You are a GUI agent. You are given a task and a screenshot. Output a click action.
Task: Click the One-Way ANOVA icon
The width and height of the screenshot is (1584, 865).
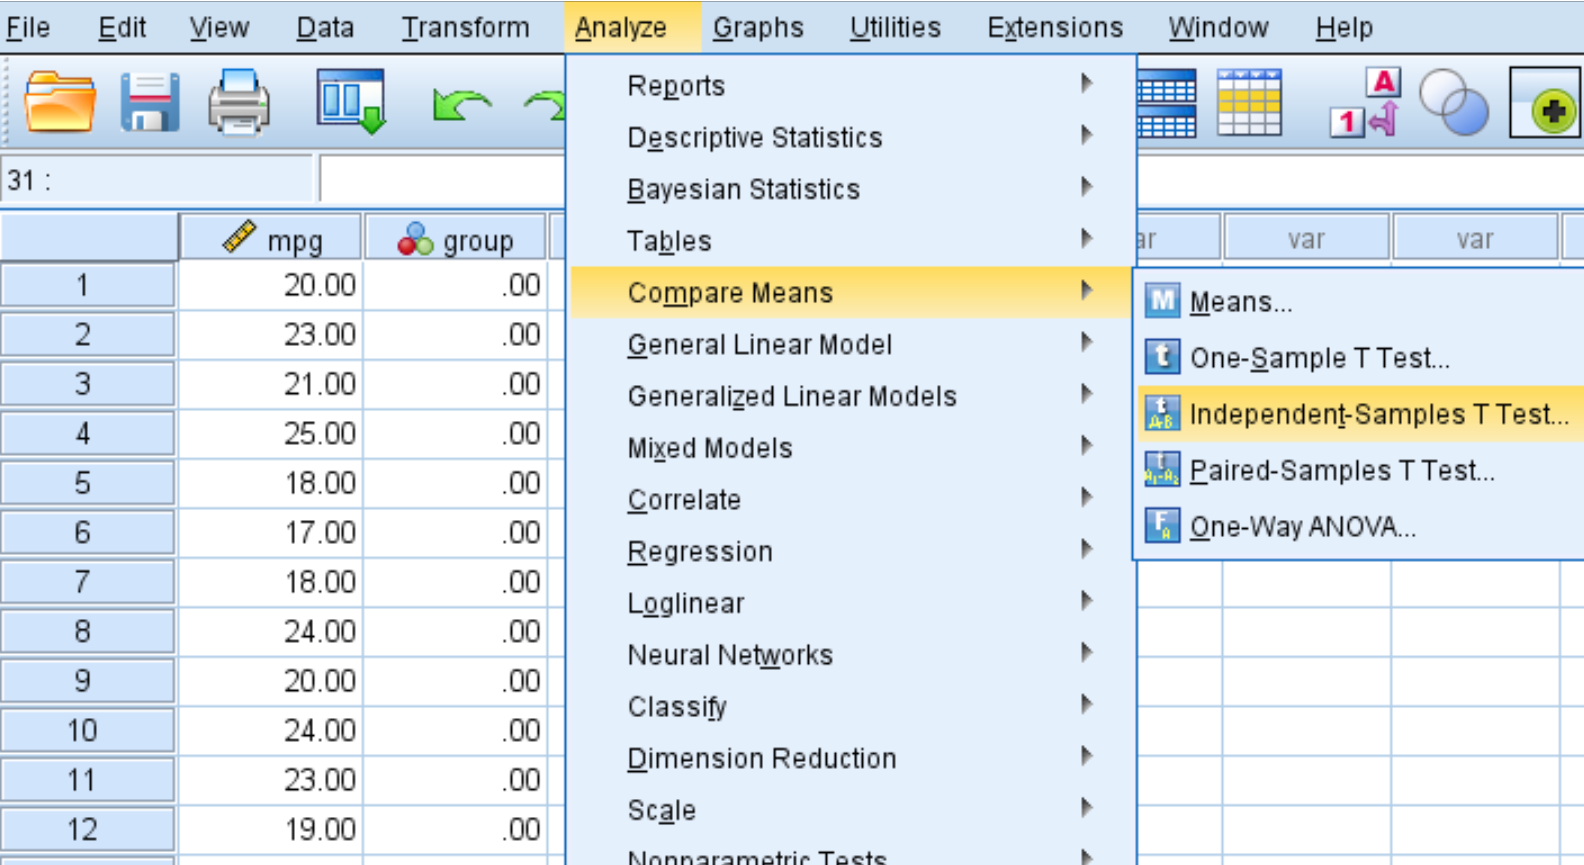point(1162,525)
